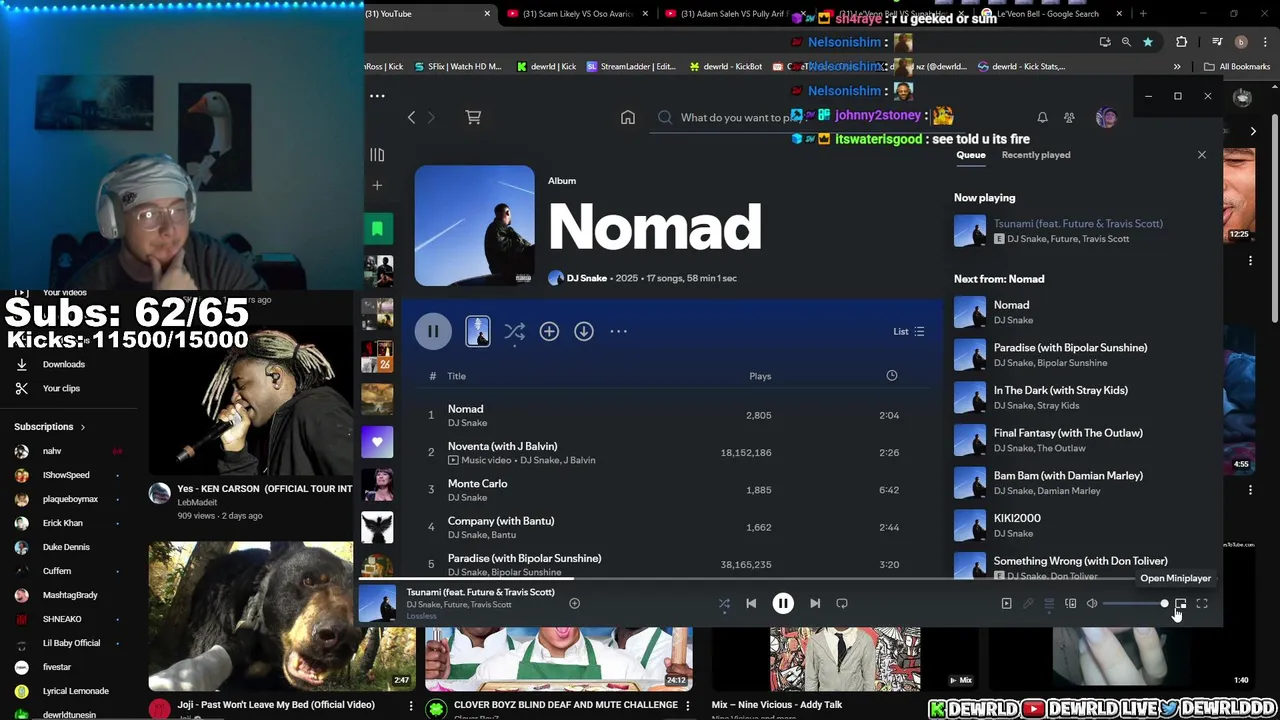The image size is (1280, 720).
Task: Open the Spotify cart icon
Action: [x=473, y=117]
